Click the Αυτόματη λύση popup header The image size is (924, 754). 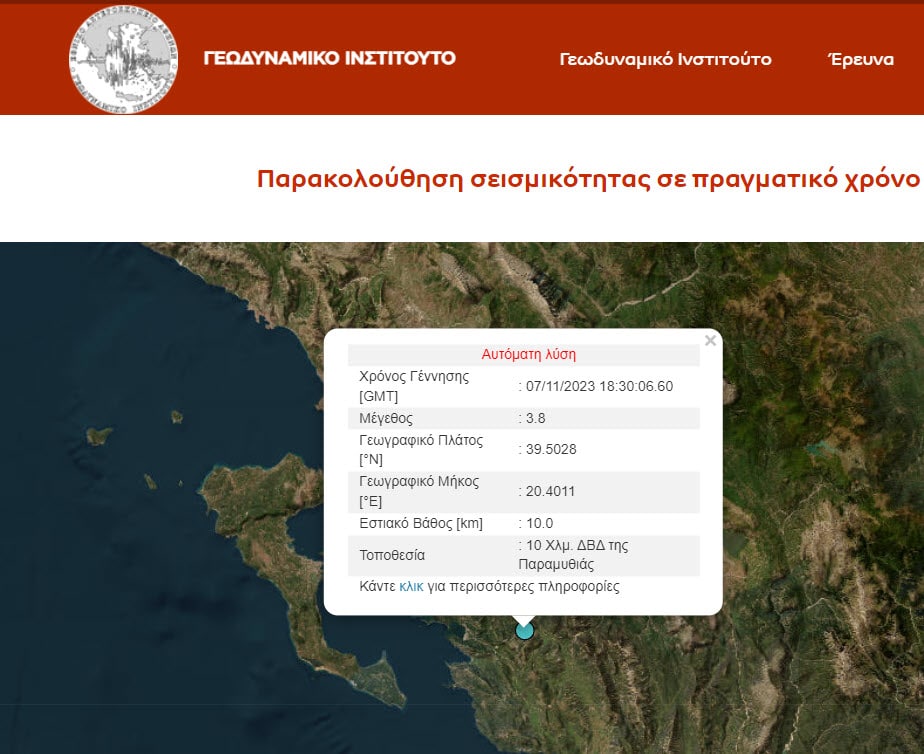point(529,354)
